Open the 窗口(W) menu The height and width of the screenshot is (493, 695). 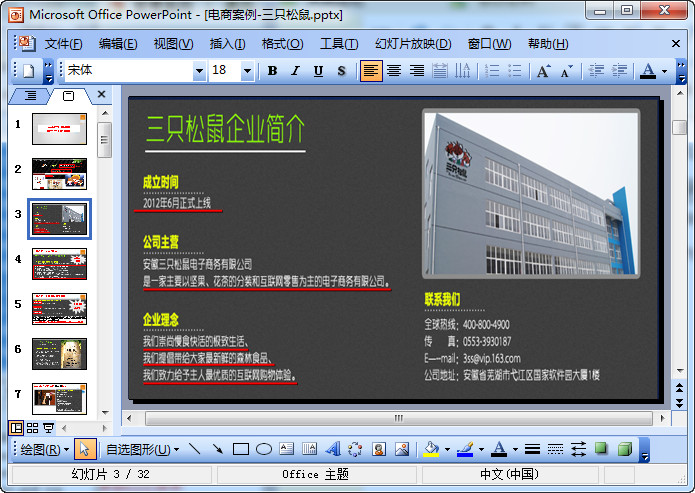click(489, 44)
